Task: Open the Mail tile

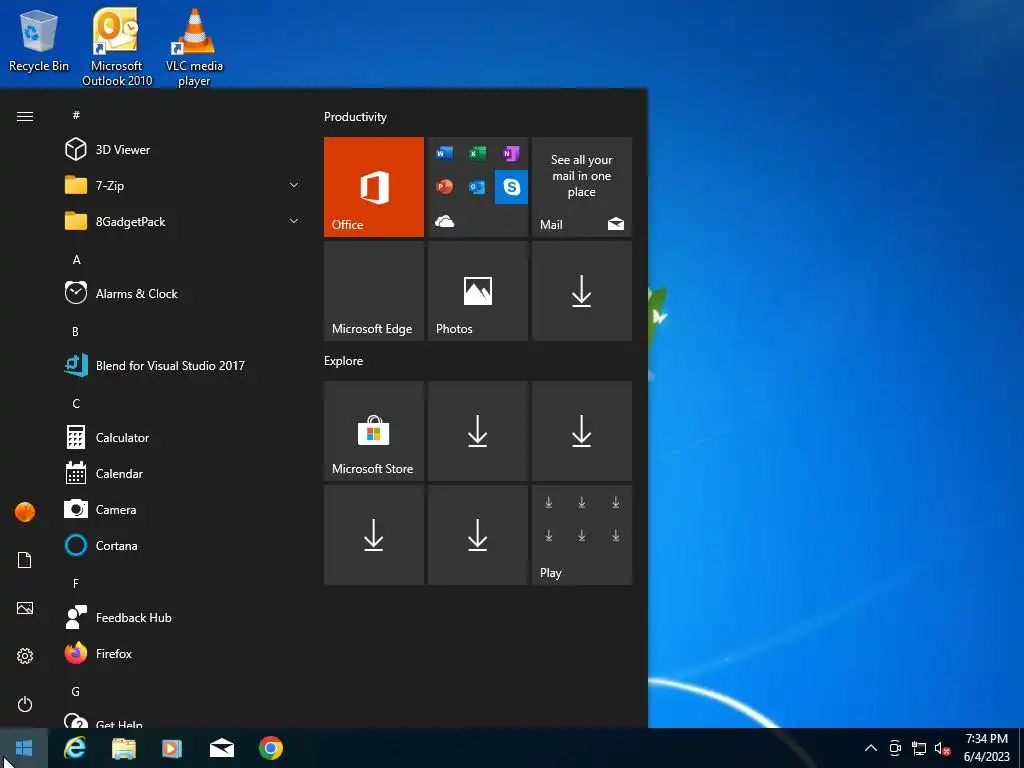Action: [582, 187]
